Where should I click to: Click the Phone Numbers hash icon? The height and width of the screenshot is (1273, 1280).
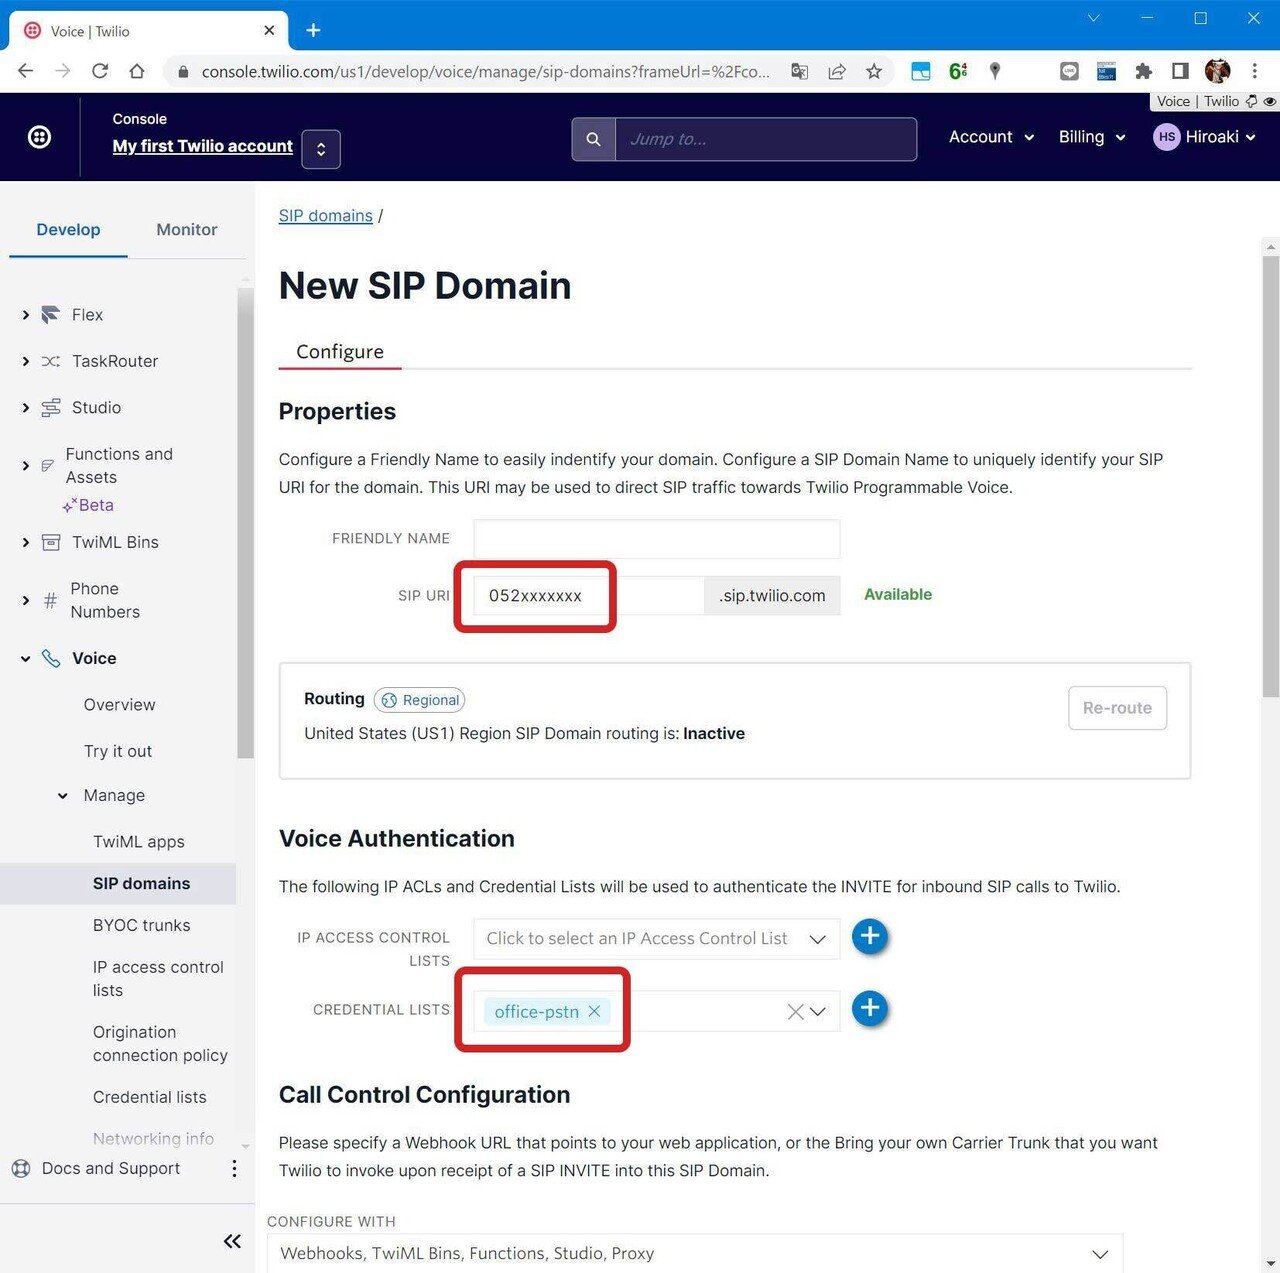coord(50,600)
